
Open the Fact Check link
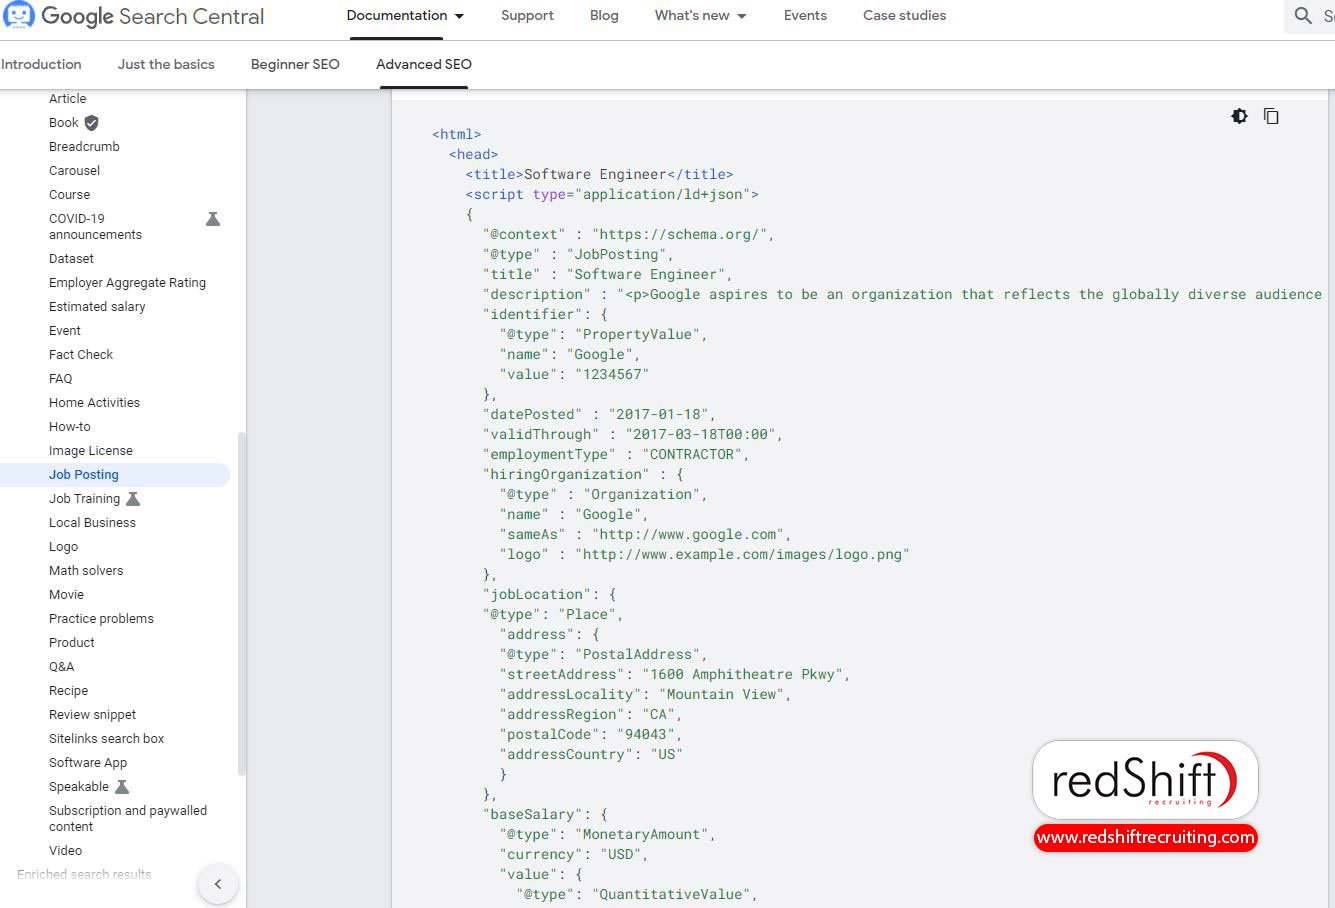tap(81, 355)
